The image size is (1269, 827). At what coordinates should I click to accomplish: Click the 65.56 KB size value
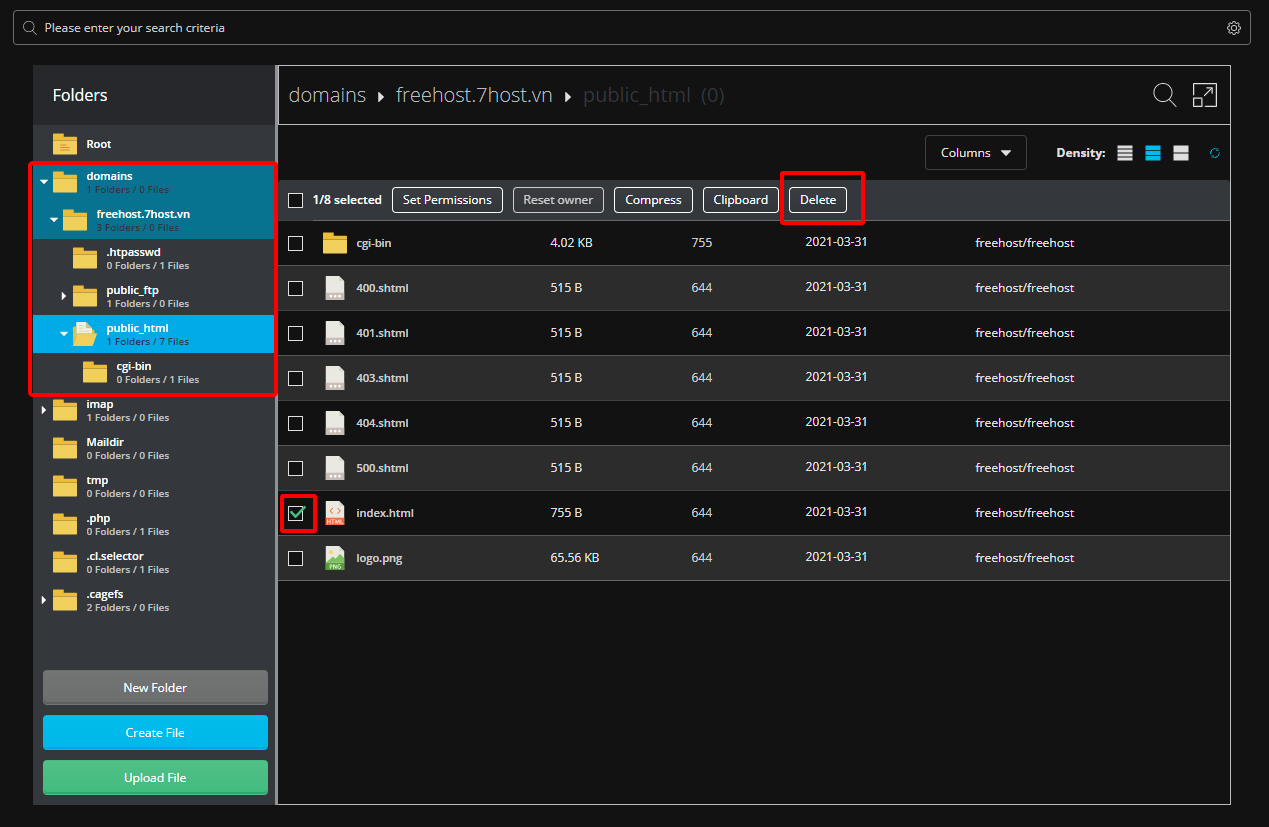[x=575, y=558]
